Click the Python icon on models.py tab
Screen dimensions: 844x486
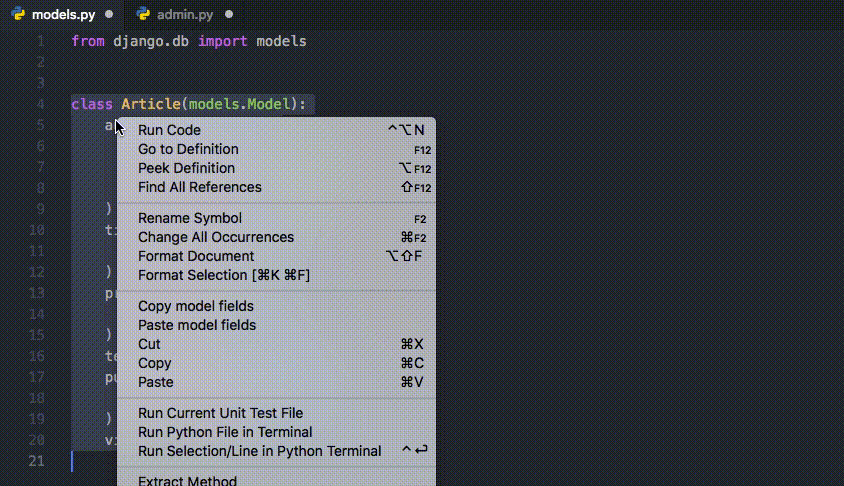pyautogui.click(x=18, y=14)
